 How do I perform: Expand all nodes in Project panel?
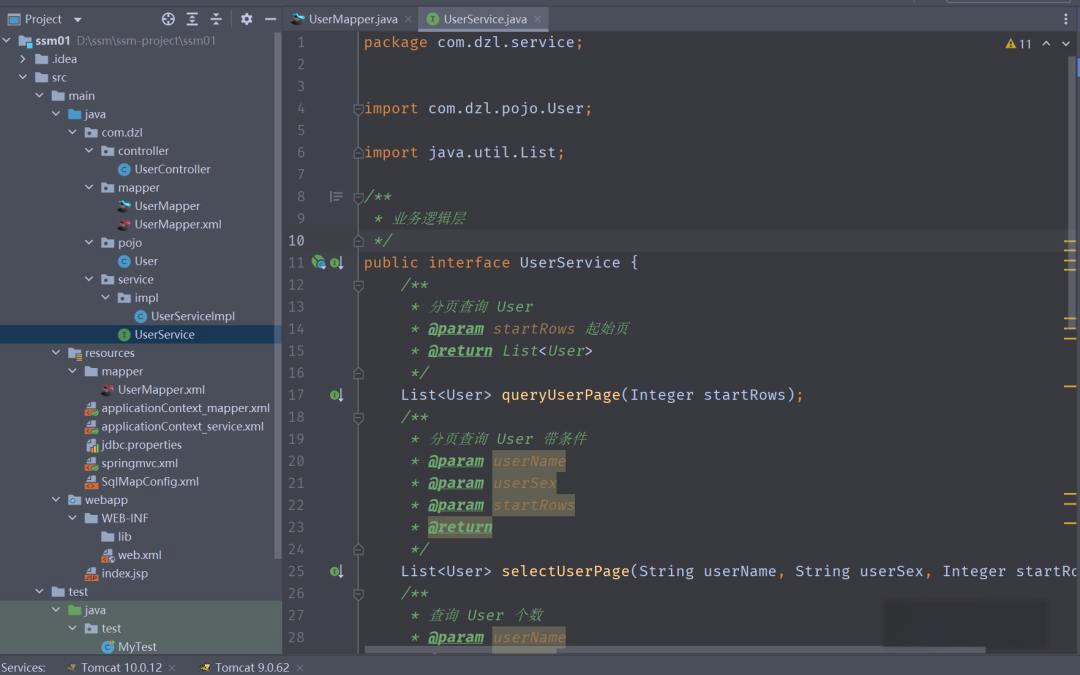click(192, 19)
